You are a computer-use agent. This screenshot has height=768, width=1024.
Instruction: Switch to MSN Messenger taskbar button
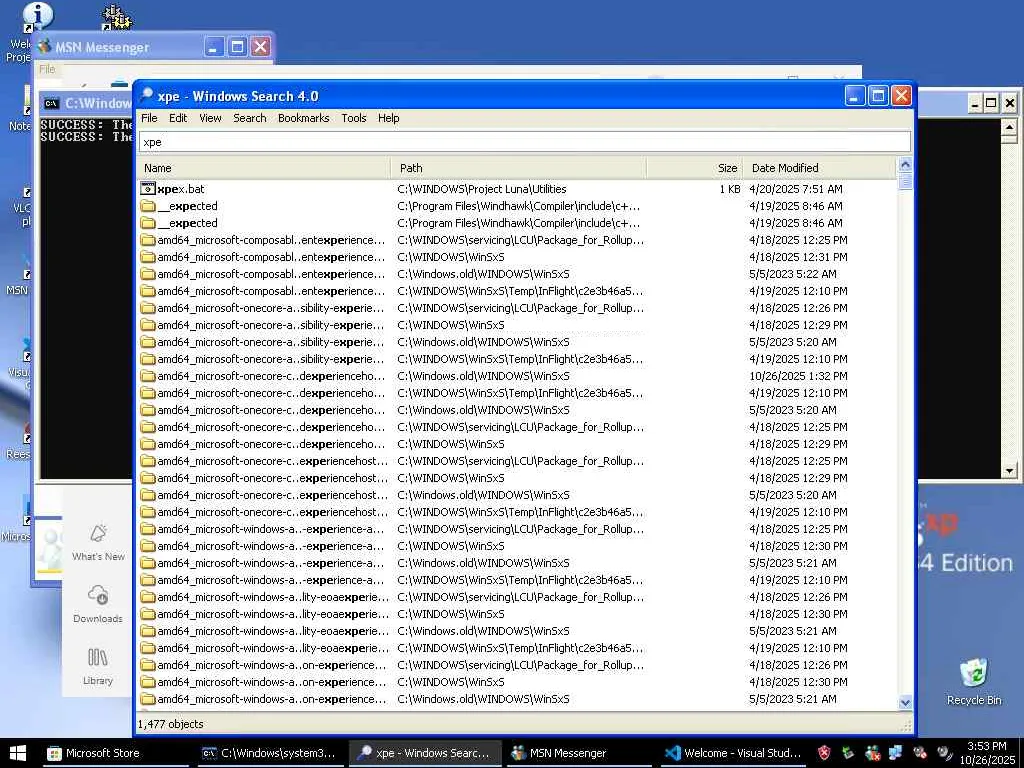[x=577, y=753]
